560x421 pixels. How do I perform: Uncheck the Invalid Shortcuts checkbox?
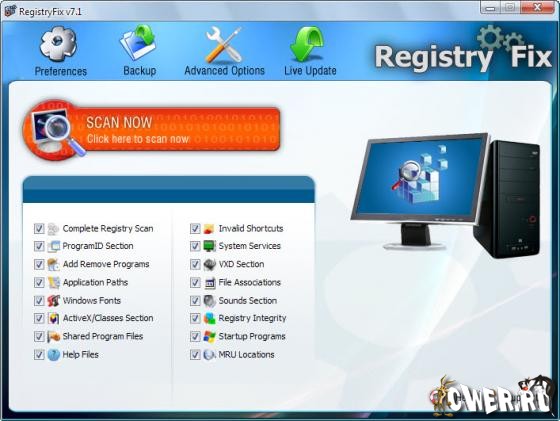[195, 229]
